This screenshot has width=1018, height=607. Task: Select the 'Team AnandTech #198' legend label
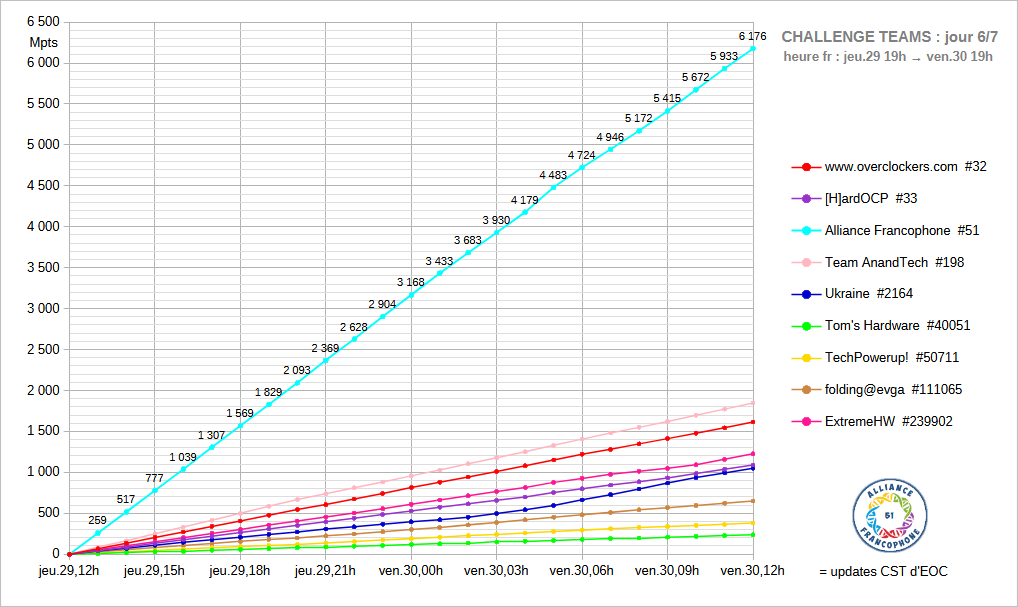[894, 263]
